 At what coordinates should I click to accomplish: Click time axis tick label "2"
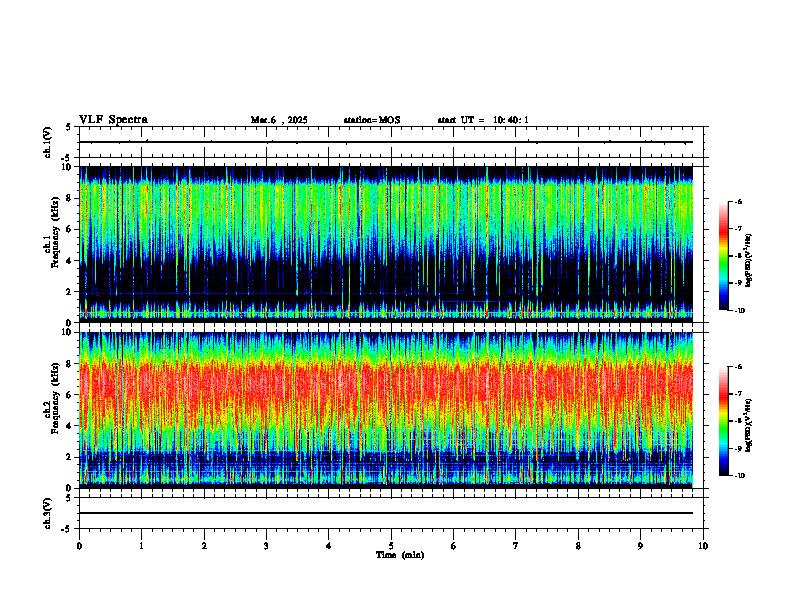click(x=204, y=546)
